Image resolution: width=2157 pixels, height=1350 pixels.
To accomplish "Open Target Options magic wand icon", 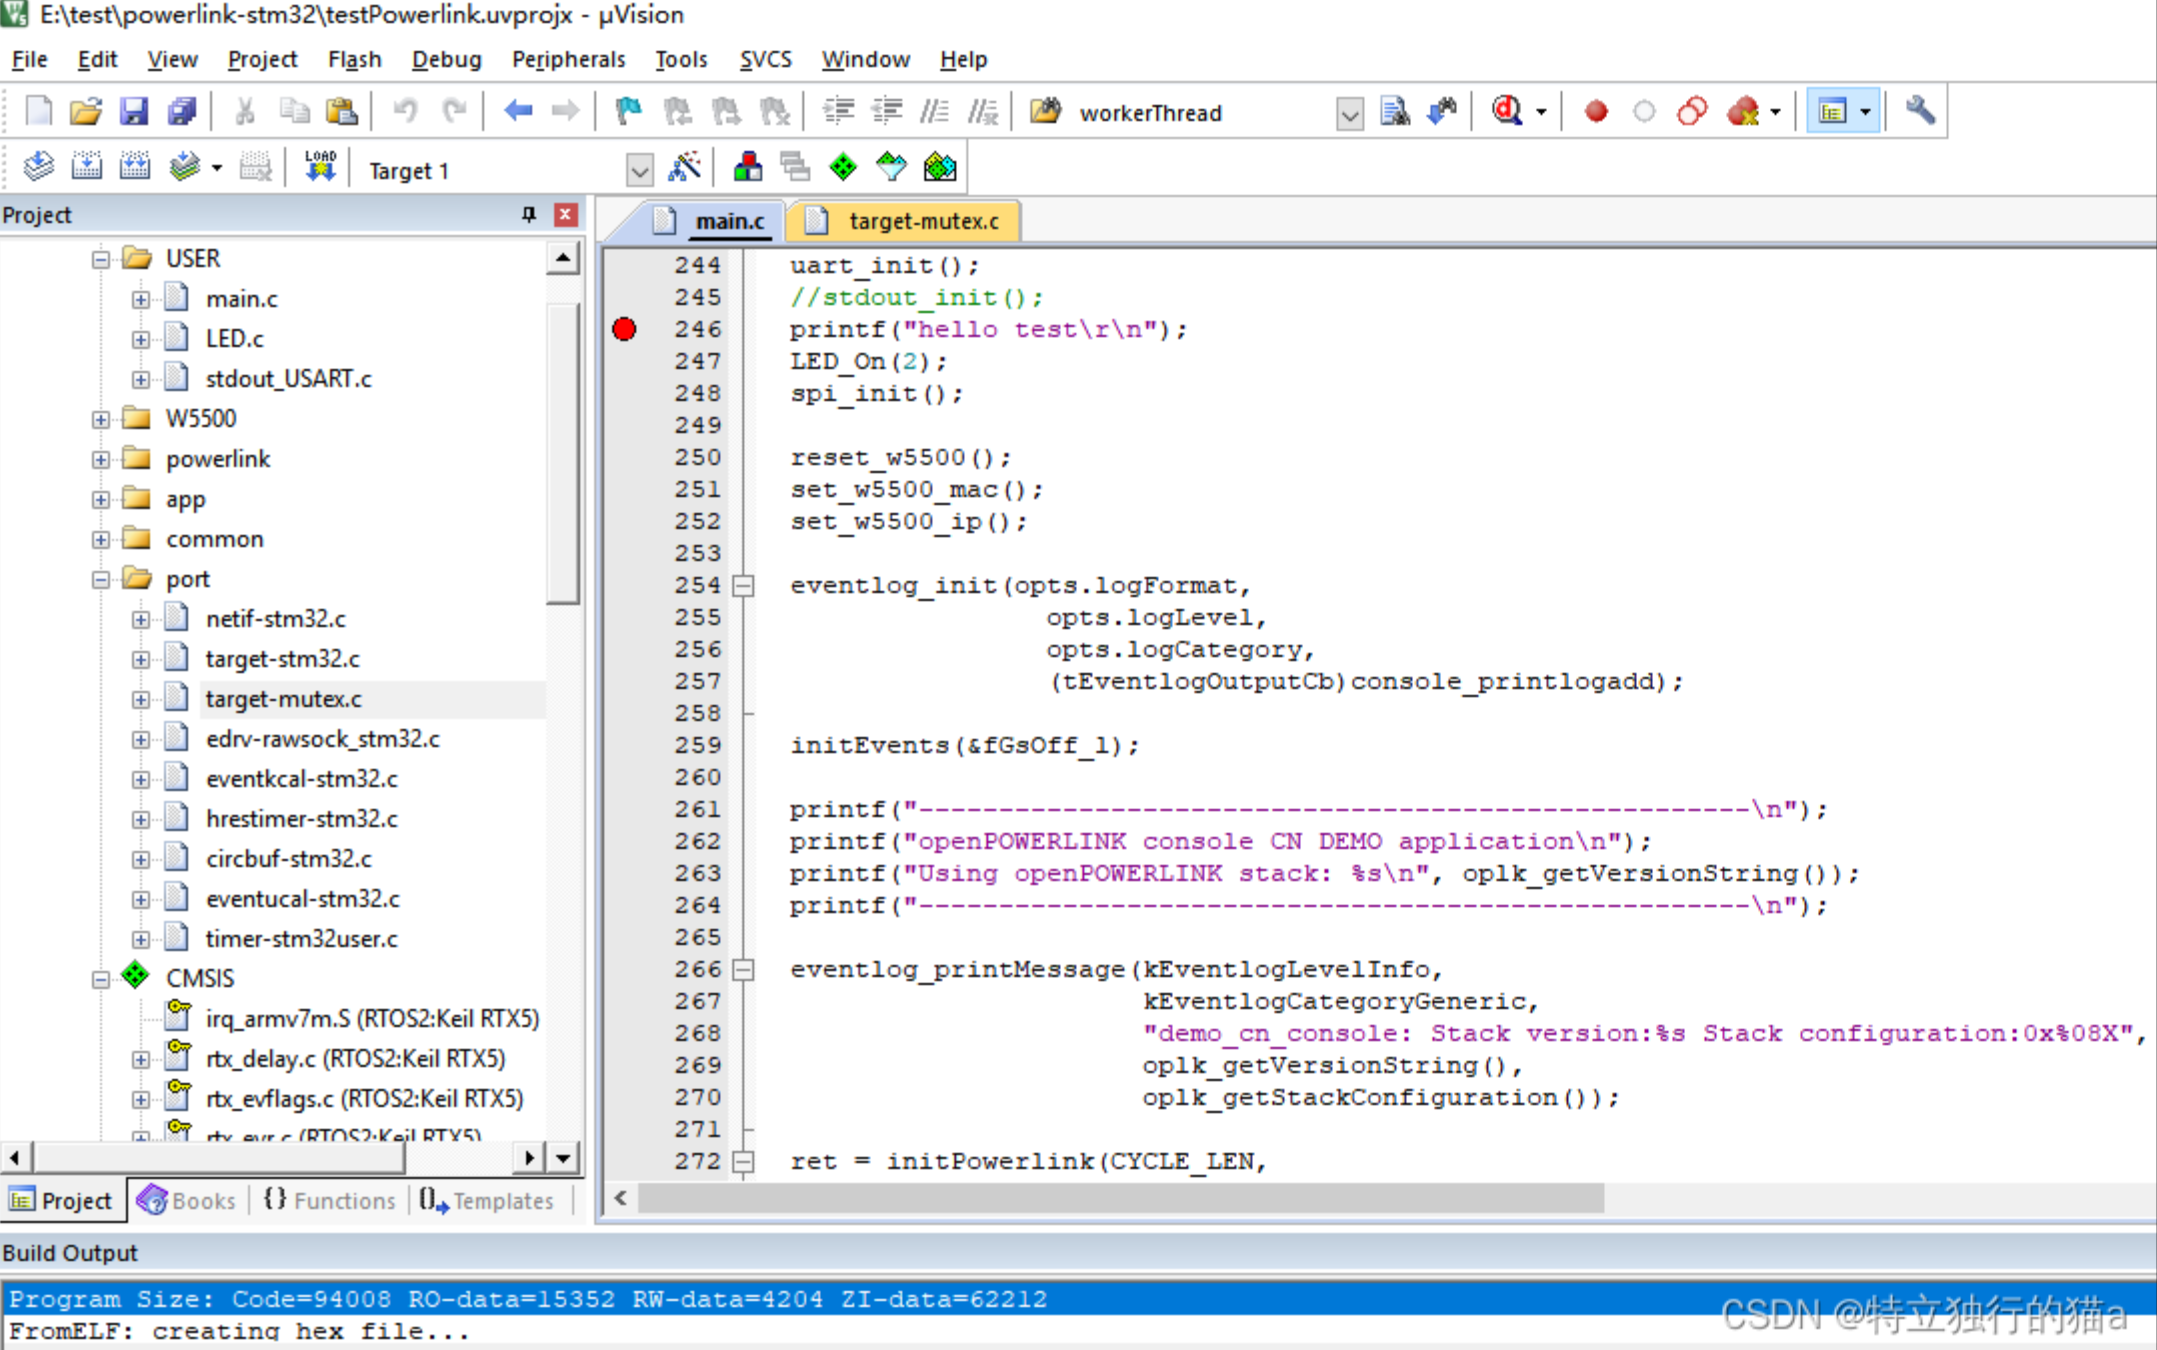I will pyautogui.click(x=684, y=167).
